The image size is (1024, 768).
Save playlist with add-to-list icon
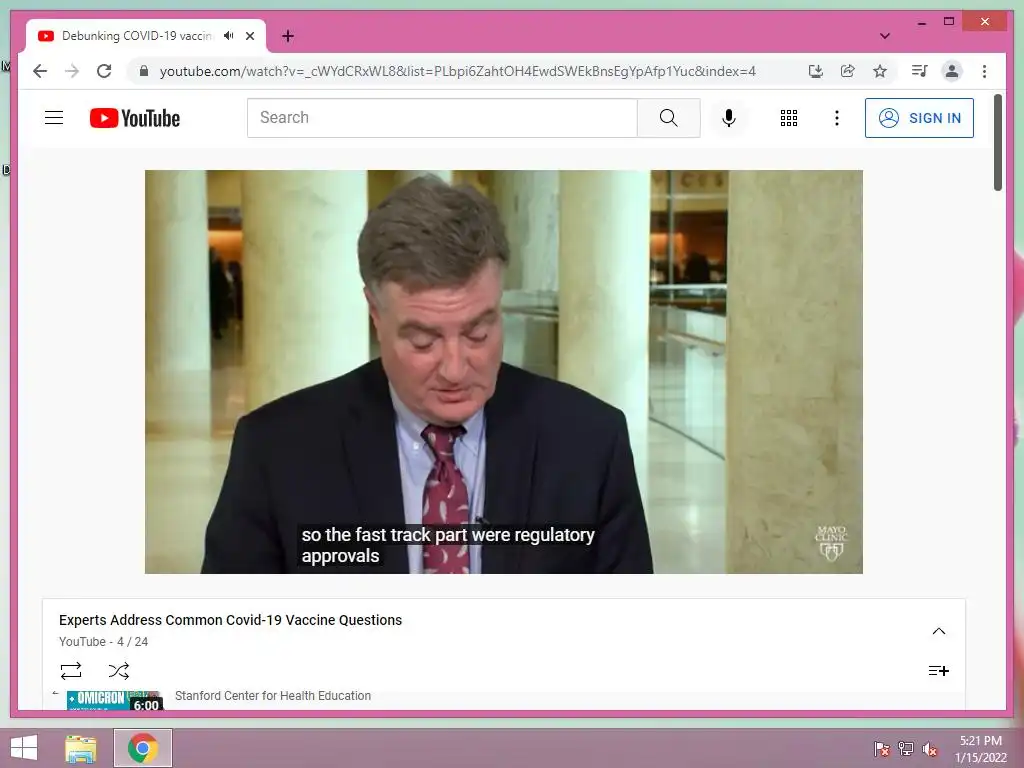938,671
